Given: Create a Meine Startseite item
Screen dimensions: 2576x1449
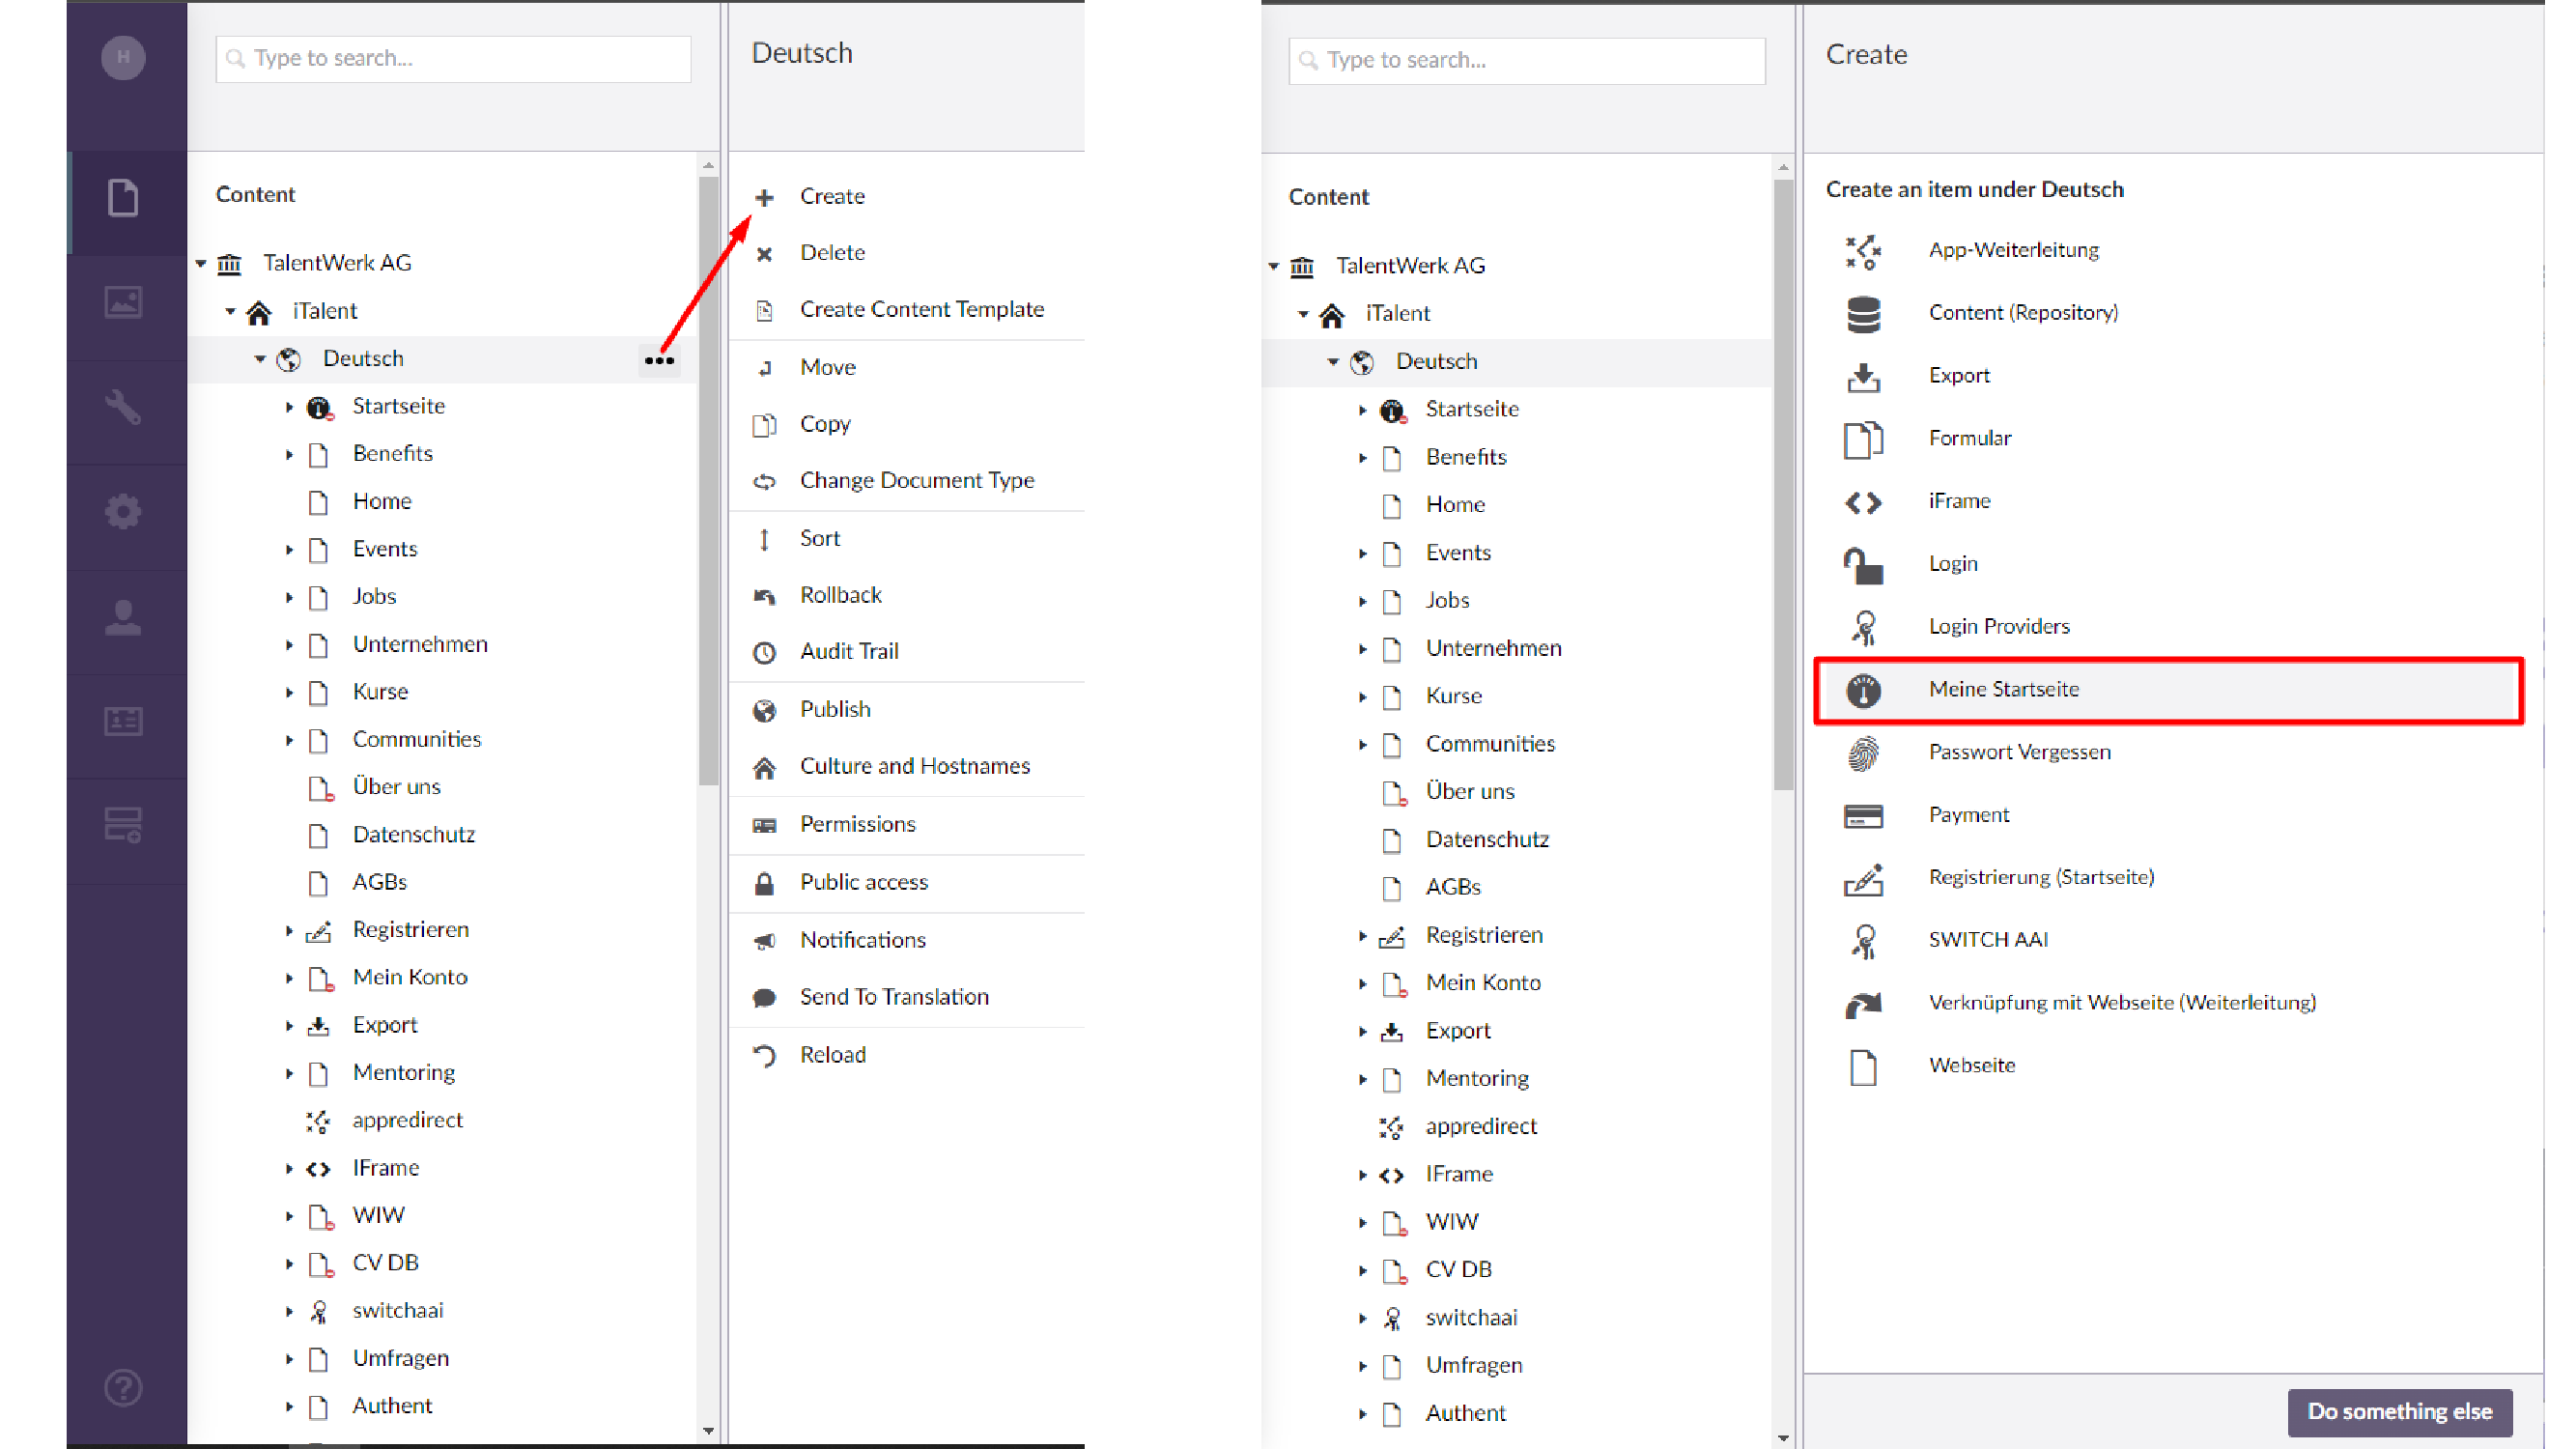Looking at the screenshot, I should 2168,690.
